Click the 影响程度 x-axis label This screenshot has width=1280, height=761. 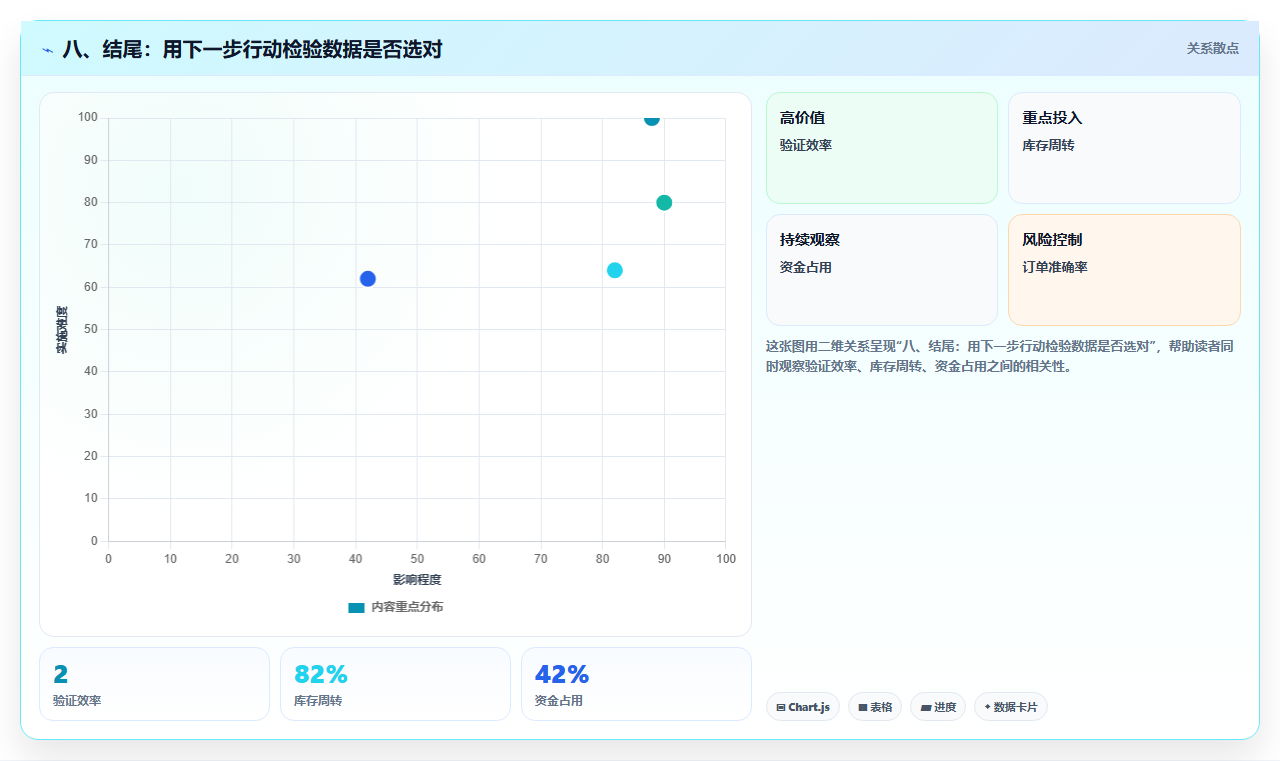pyautogui.click(x=417, y=580)
